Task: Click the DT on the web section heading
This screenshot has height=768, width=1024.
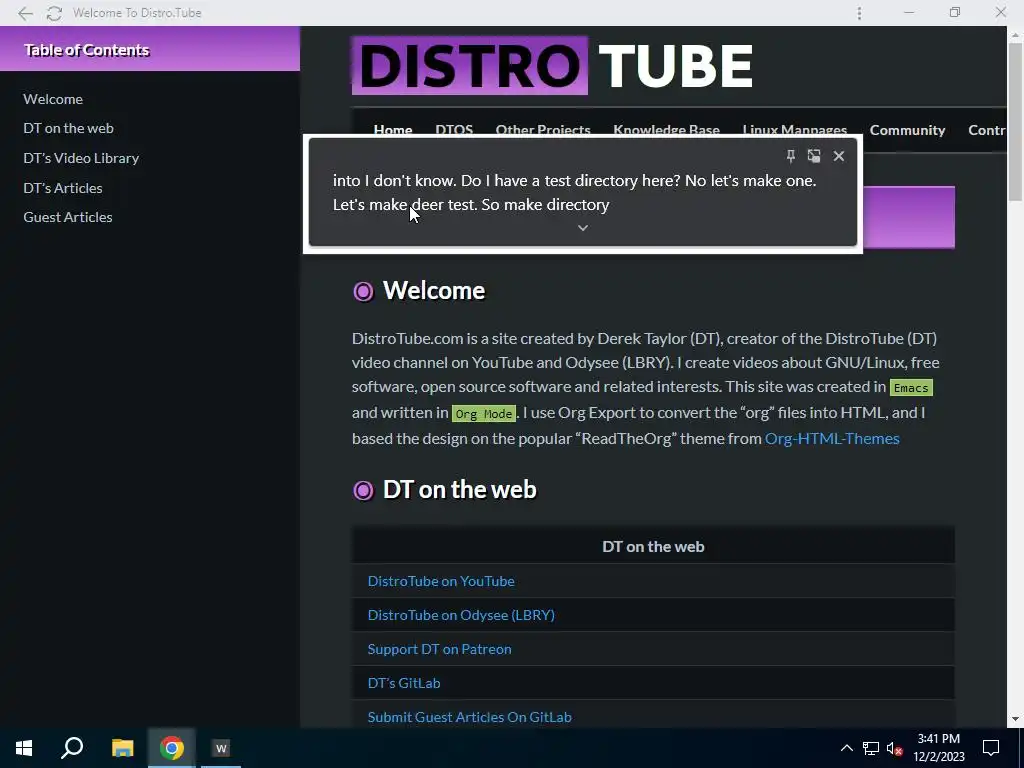Action: 459,490
